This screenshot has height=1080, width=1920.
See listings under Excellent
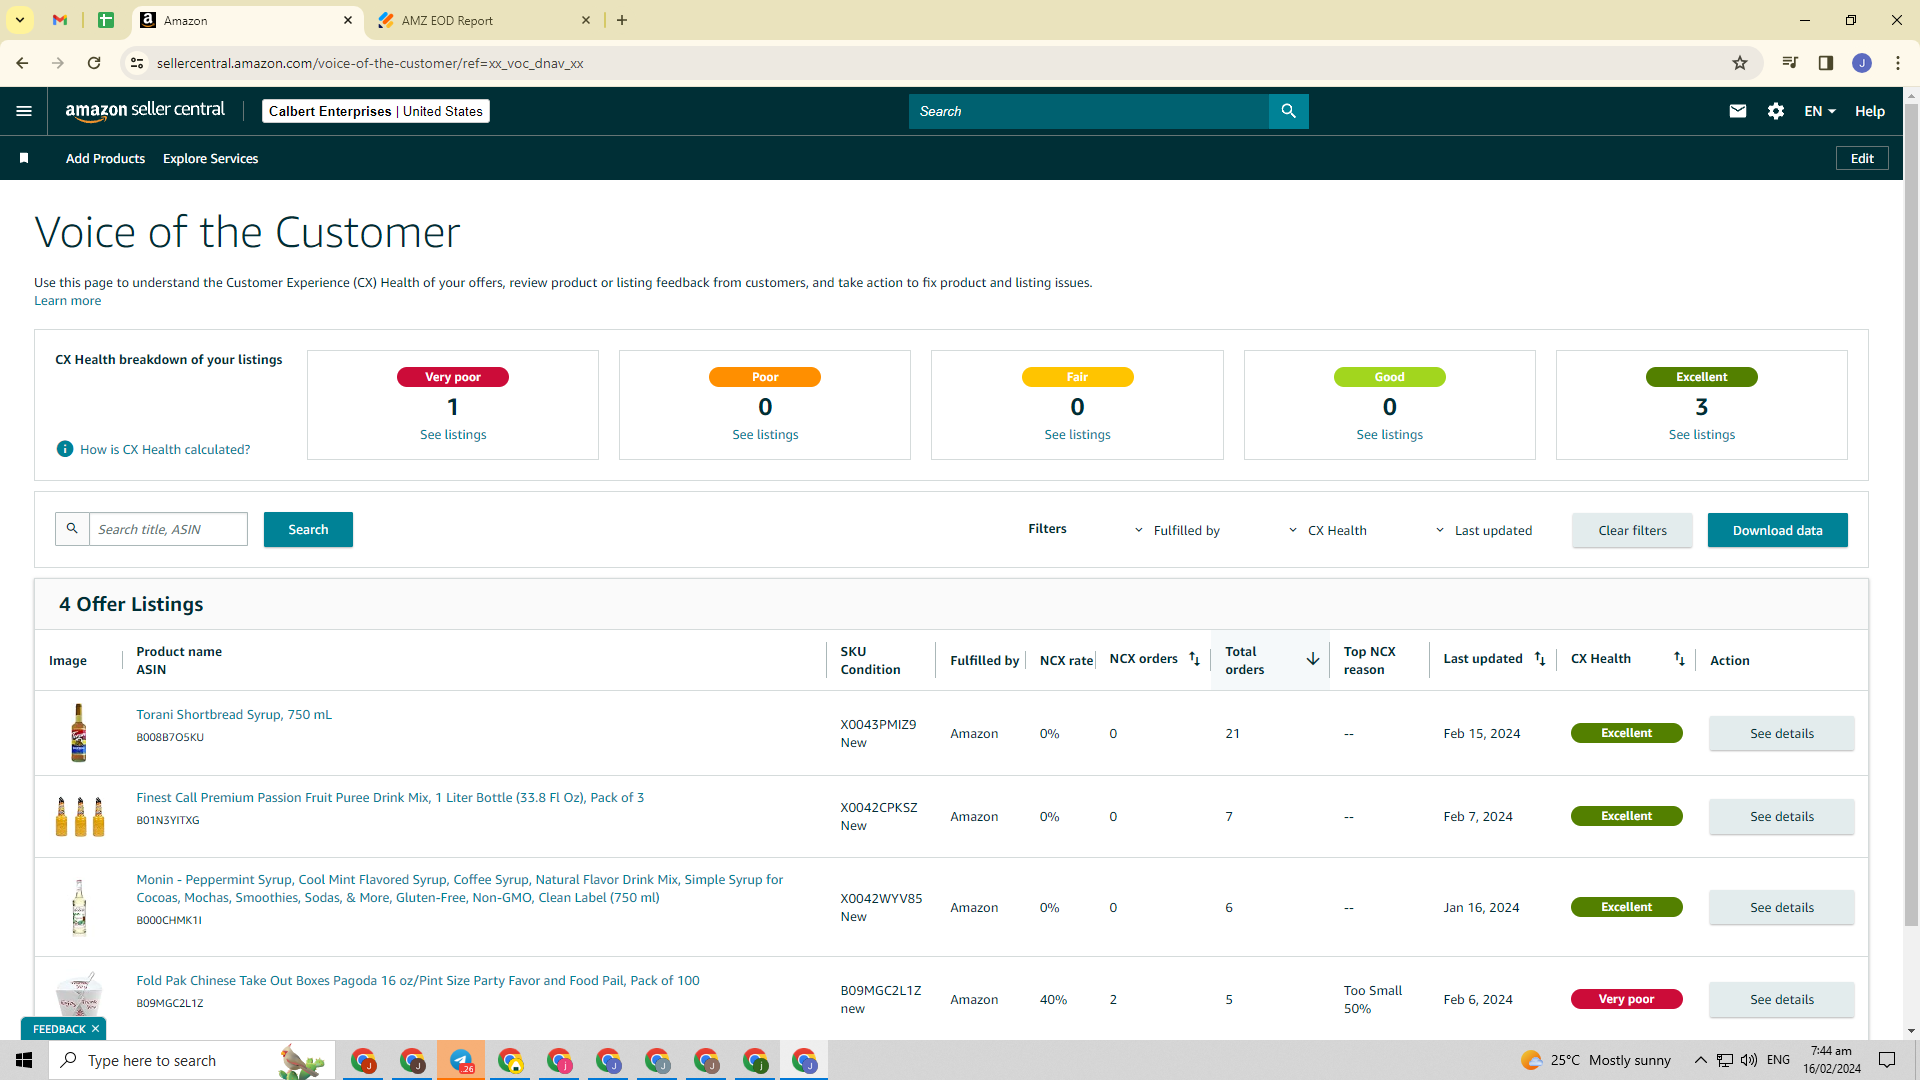click(1701, 434)
